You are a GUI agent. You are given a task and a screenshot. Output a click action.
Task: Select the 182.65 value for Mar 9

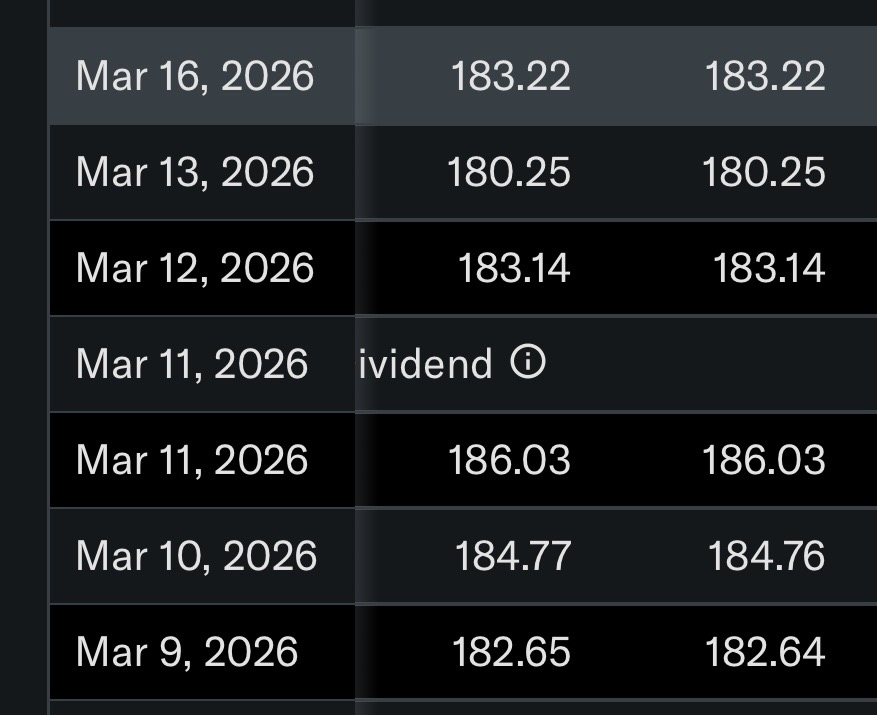click(x=511, y=652)
